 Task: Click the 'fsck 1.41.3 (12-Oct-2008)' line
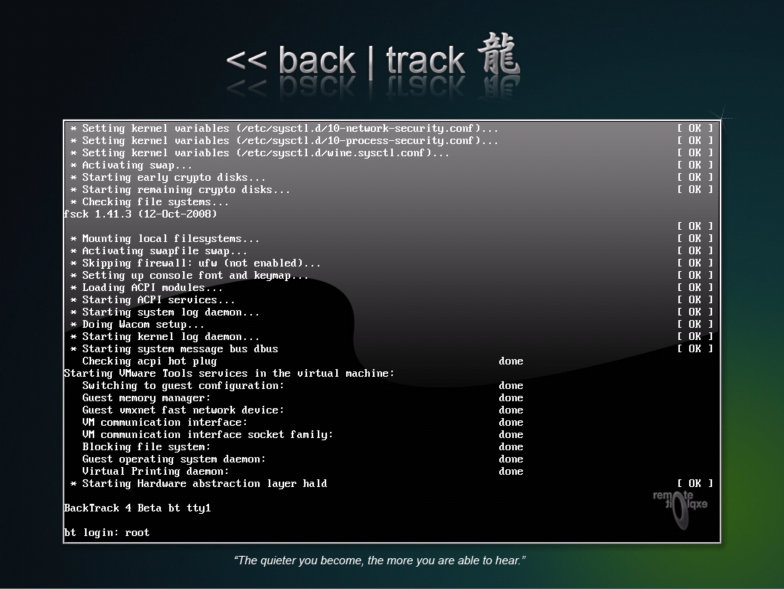pos(140,214)
